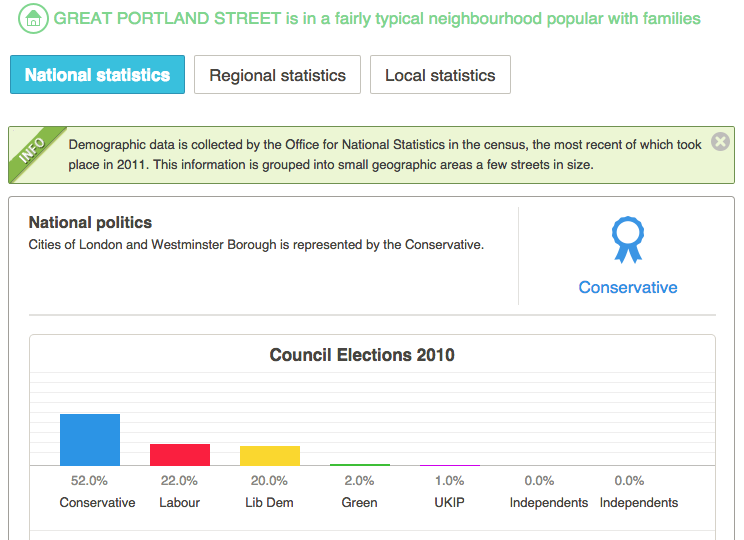Click the Labour label under chart
Viewport: 744px width, 540px height.
pyautogui.click(x=180, y=502)
